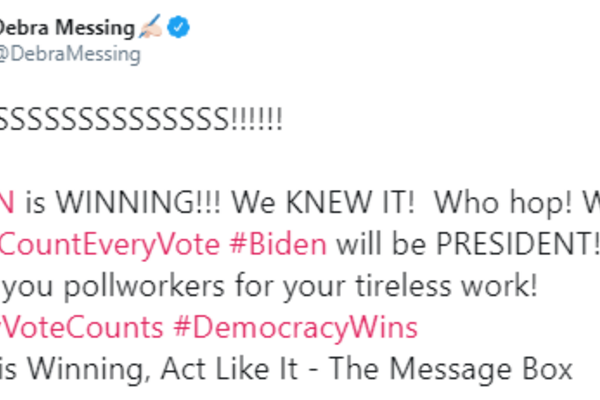Click the pink hashtag fragment before "is WINNING!!!"
Viewport: 600px width, 400px height.
coord(7,203)
